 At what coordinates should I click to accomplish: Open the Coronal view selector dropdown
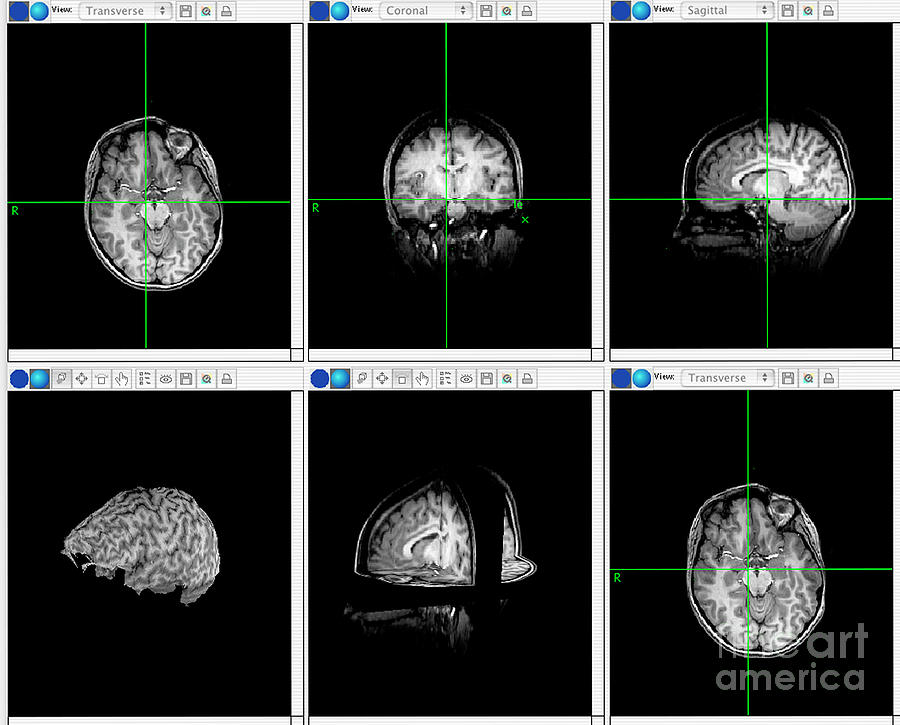(425, 10)
